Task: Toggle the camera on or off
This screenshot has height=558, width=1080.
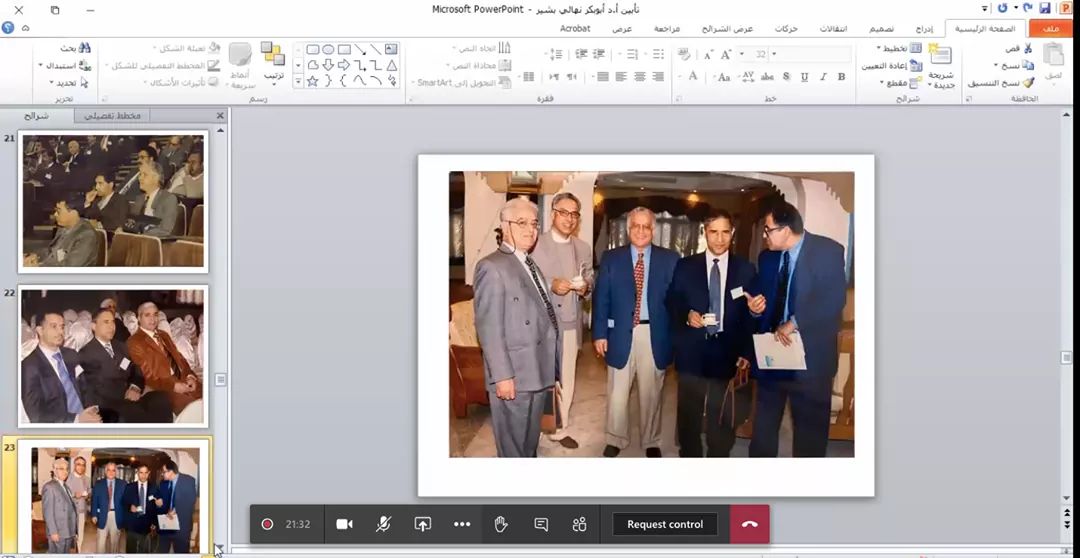Action: pyautogui.click(x=344, y=524)
